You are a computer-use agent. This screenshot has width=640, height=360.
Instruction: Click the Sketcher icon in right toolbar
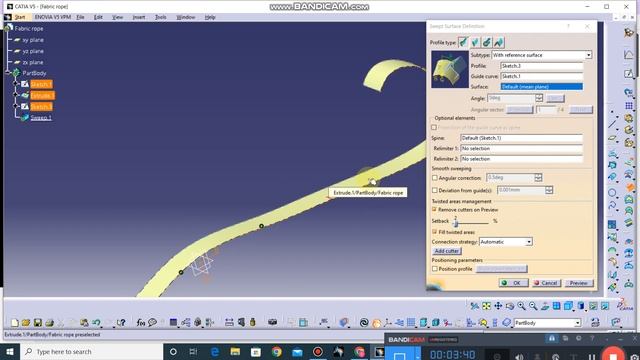tap(629, 73)
